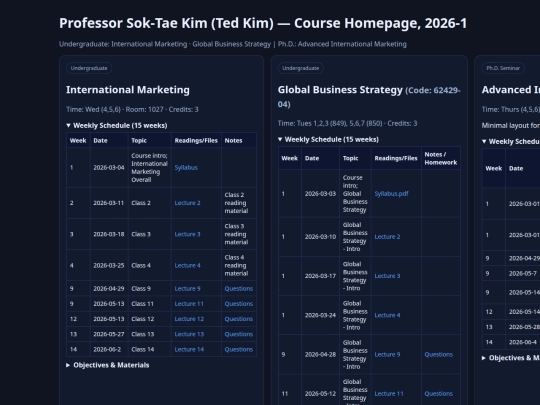Click date cell 2026-05-27
This screenshot has width=540, height=405.
[x=109, y=334]
